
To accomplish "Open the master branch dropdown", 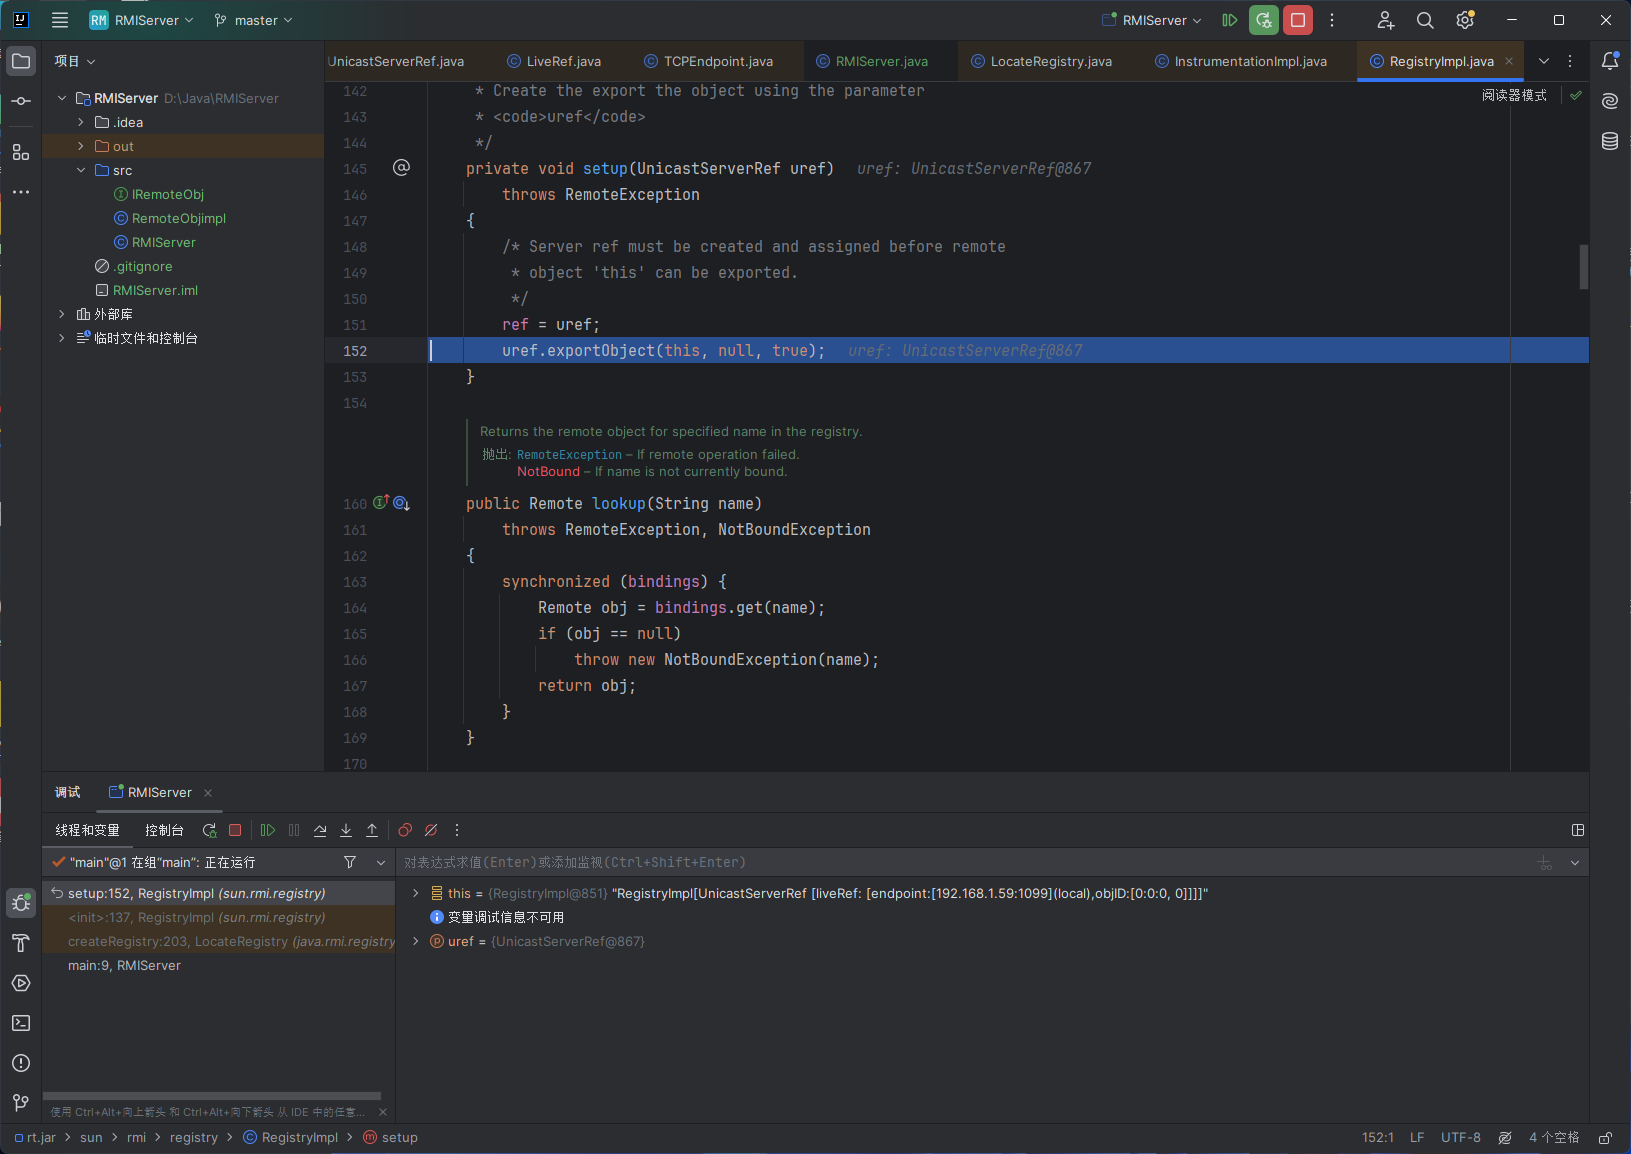I will pyautogui.click(x=254, y=20).
